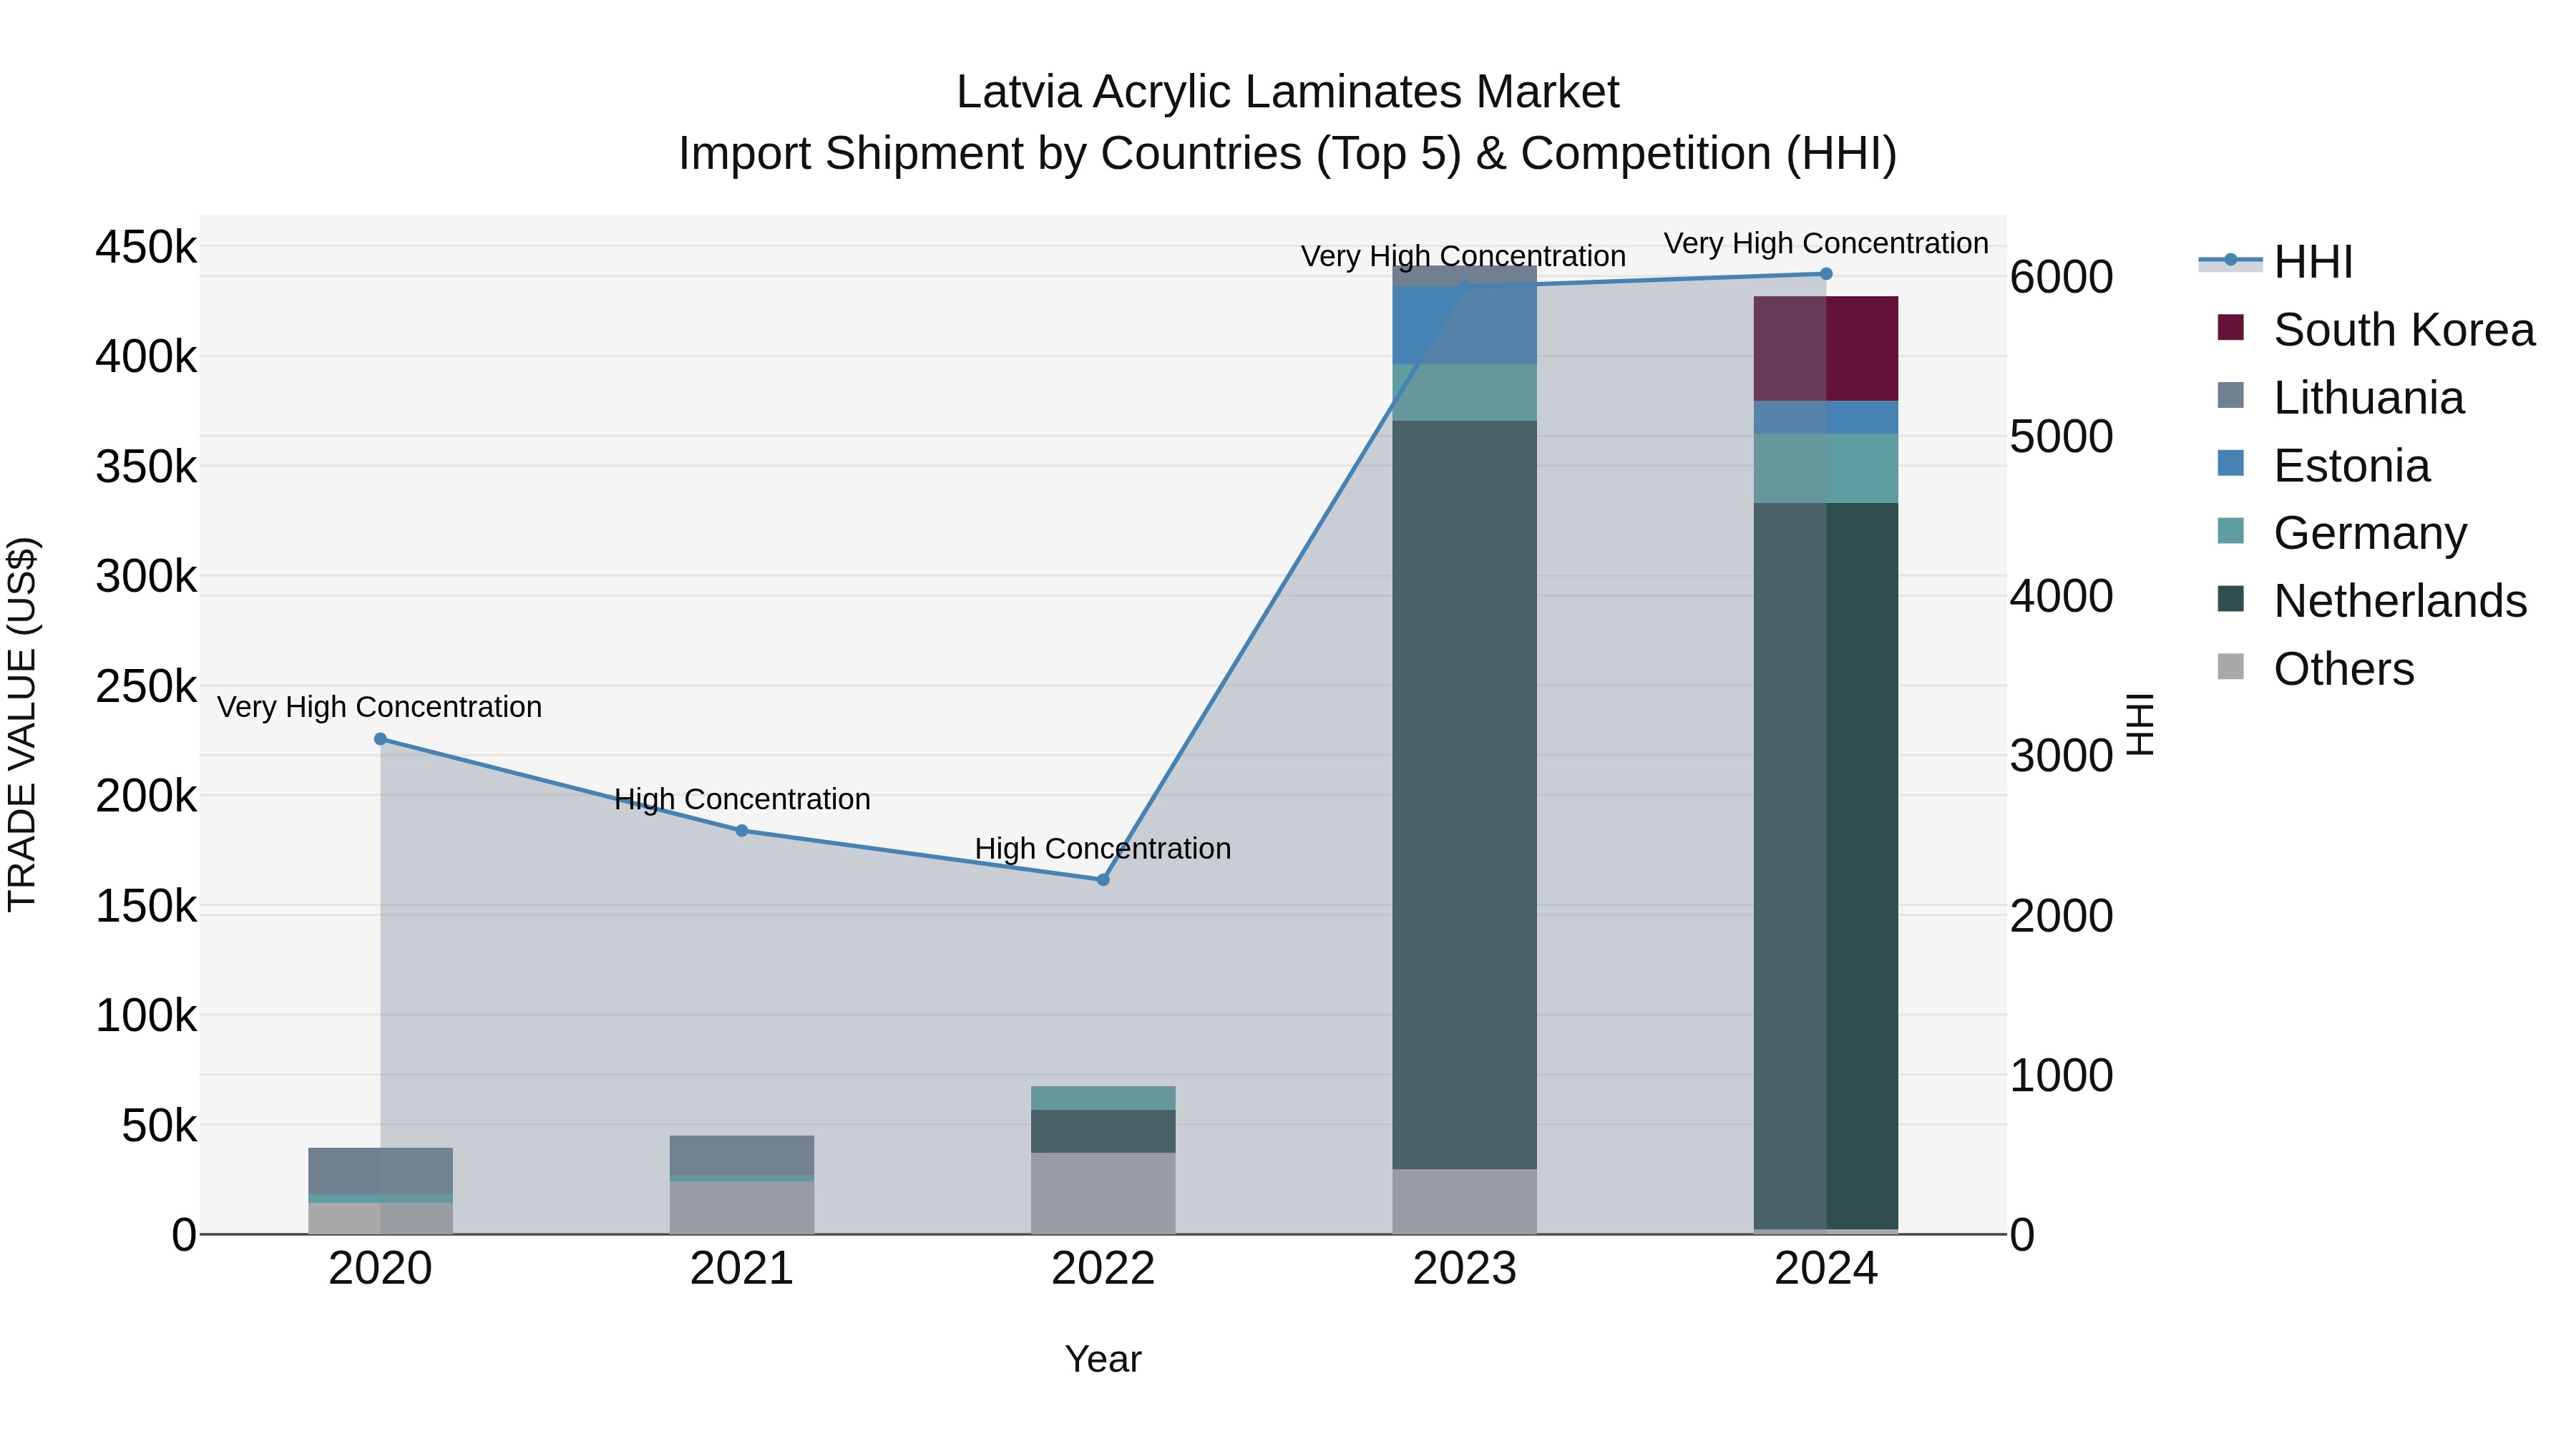
Task: Click the 2024 HHI data point marker
Action: pos(1826,274)
